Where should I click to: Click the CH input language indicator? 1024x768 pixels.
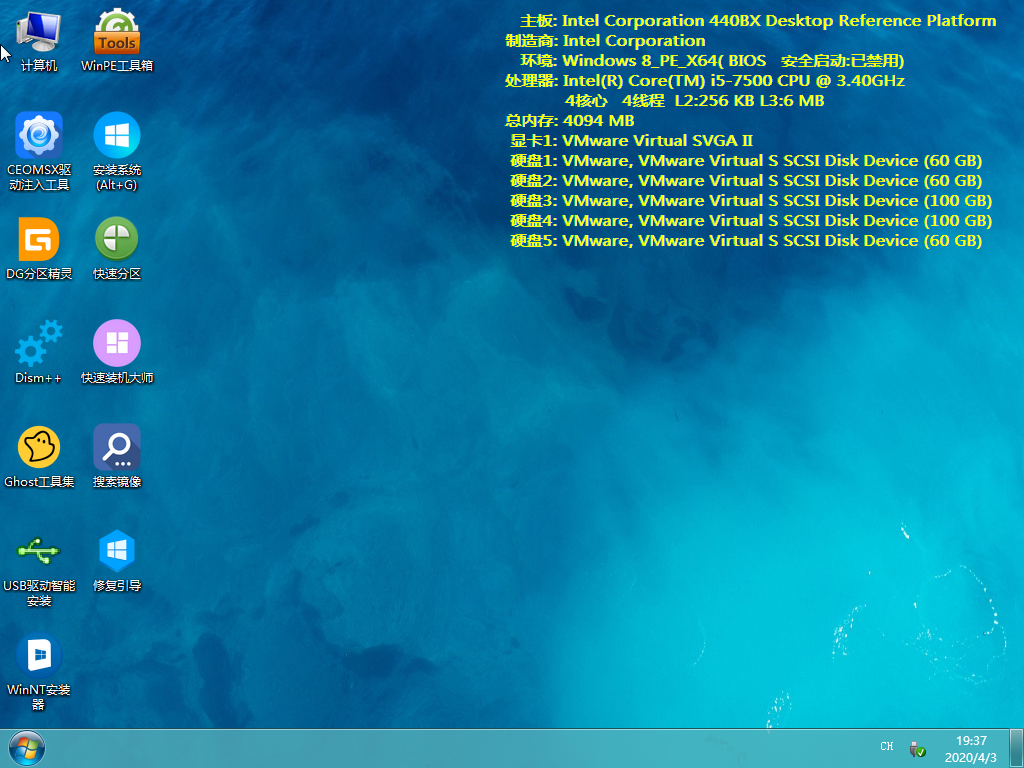click(887, 746)
